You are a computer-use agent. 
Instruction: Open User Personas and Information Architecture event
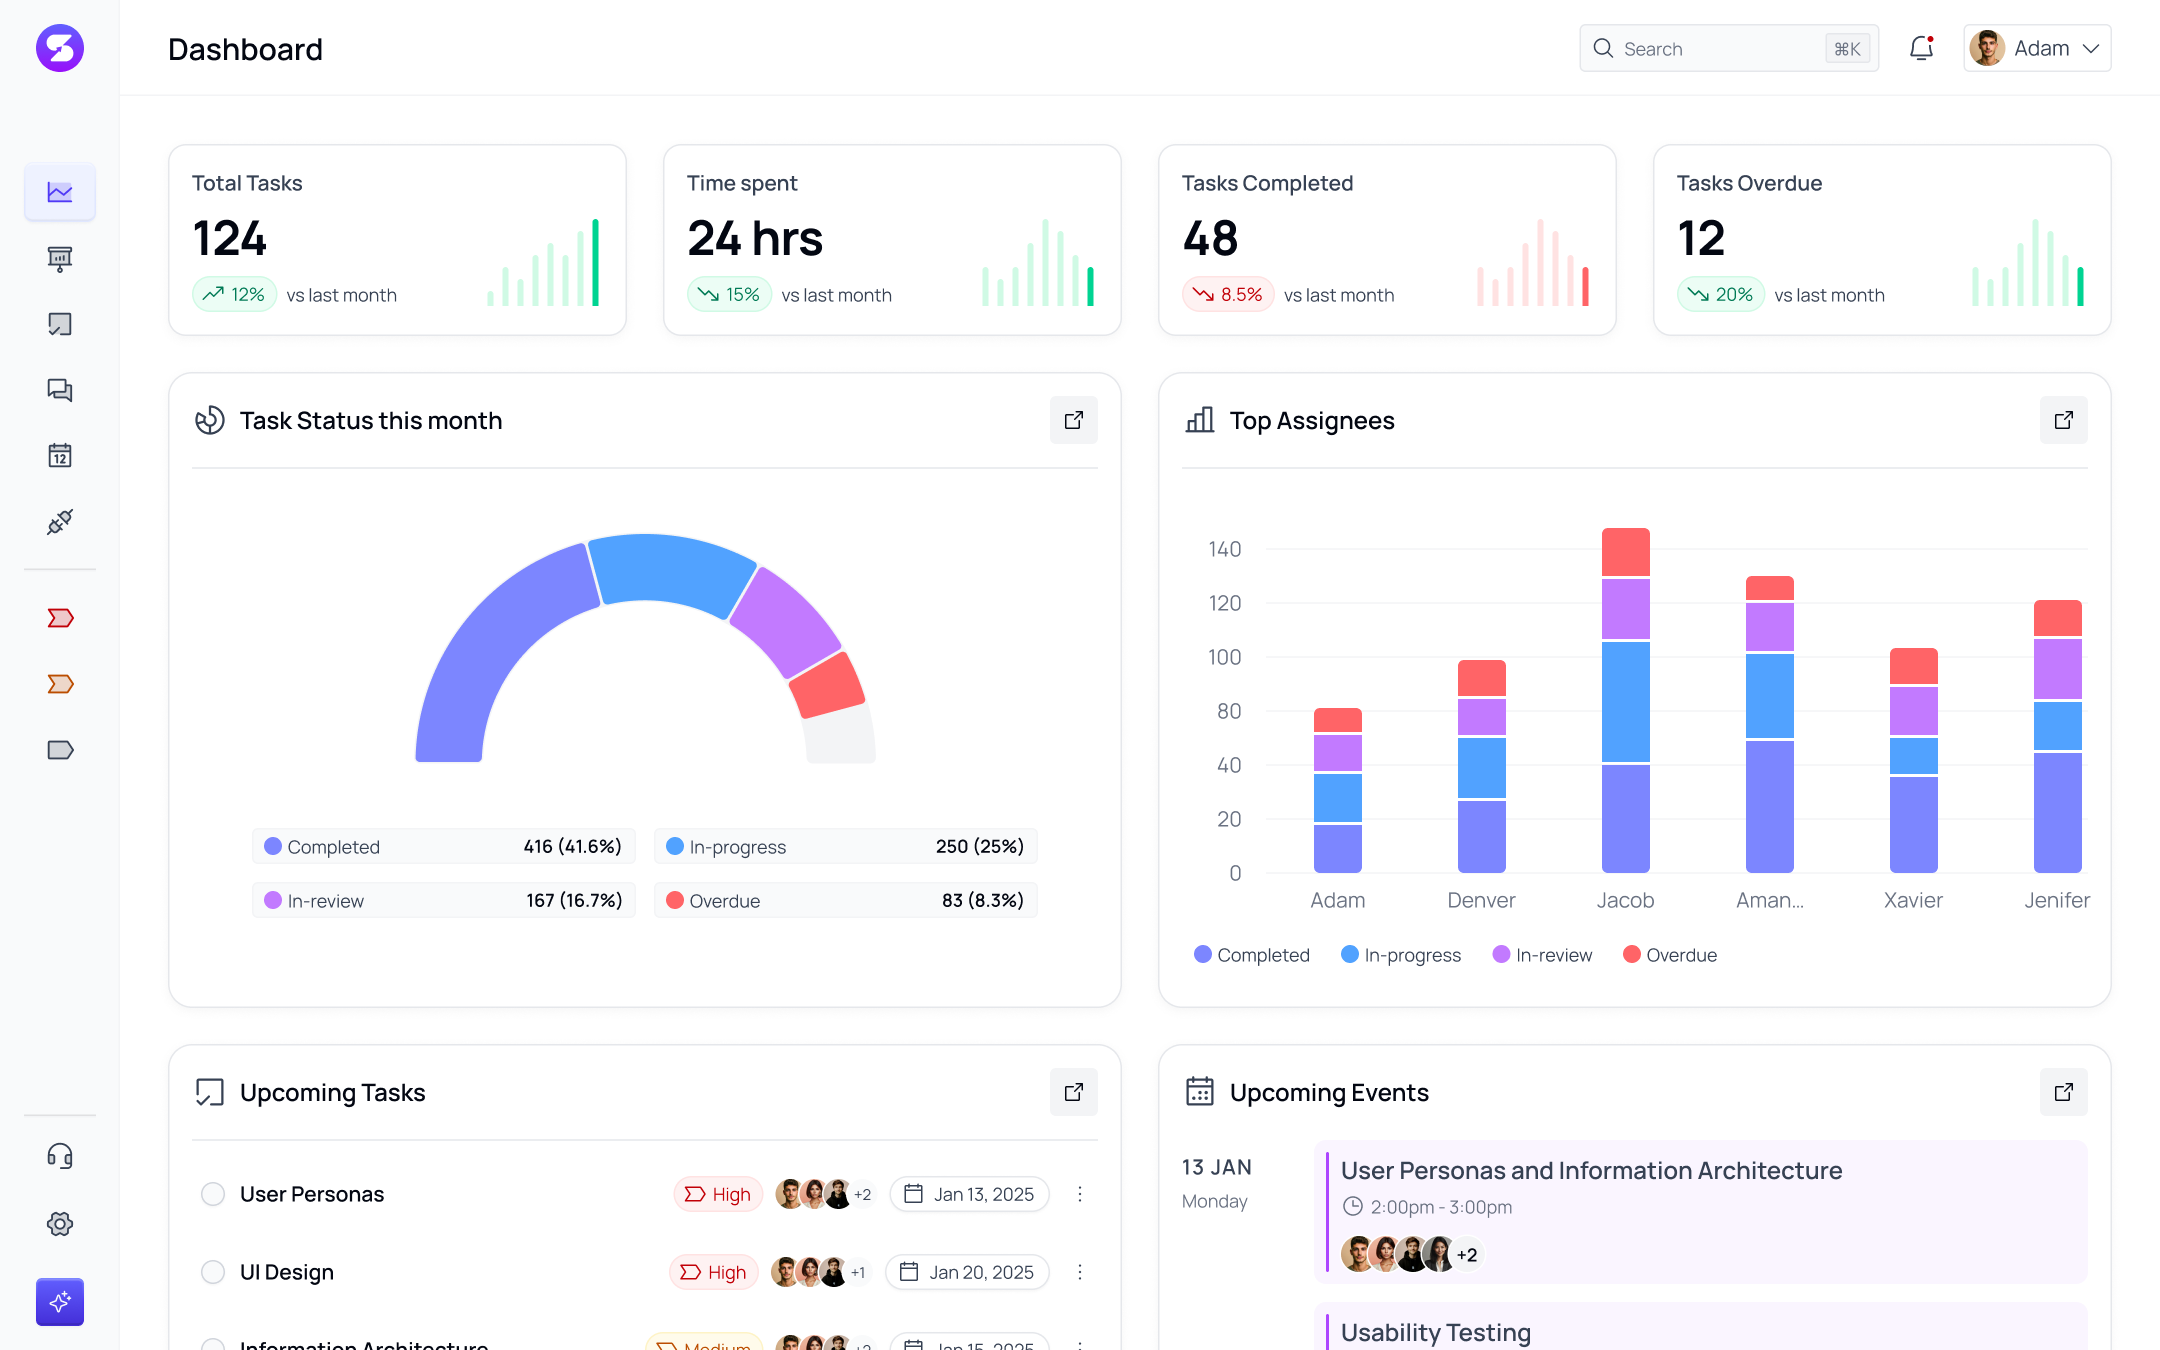1701,1212
